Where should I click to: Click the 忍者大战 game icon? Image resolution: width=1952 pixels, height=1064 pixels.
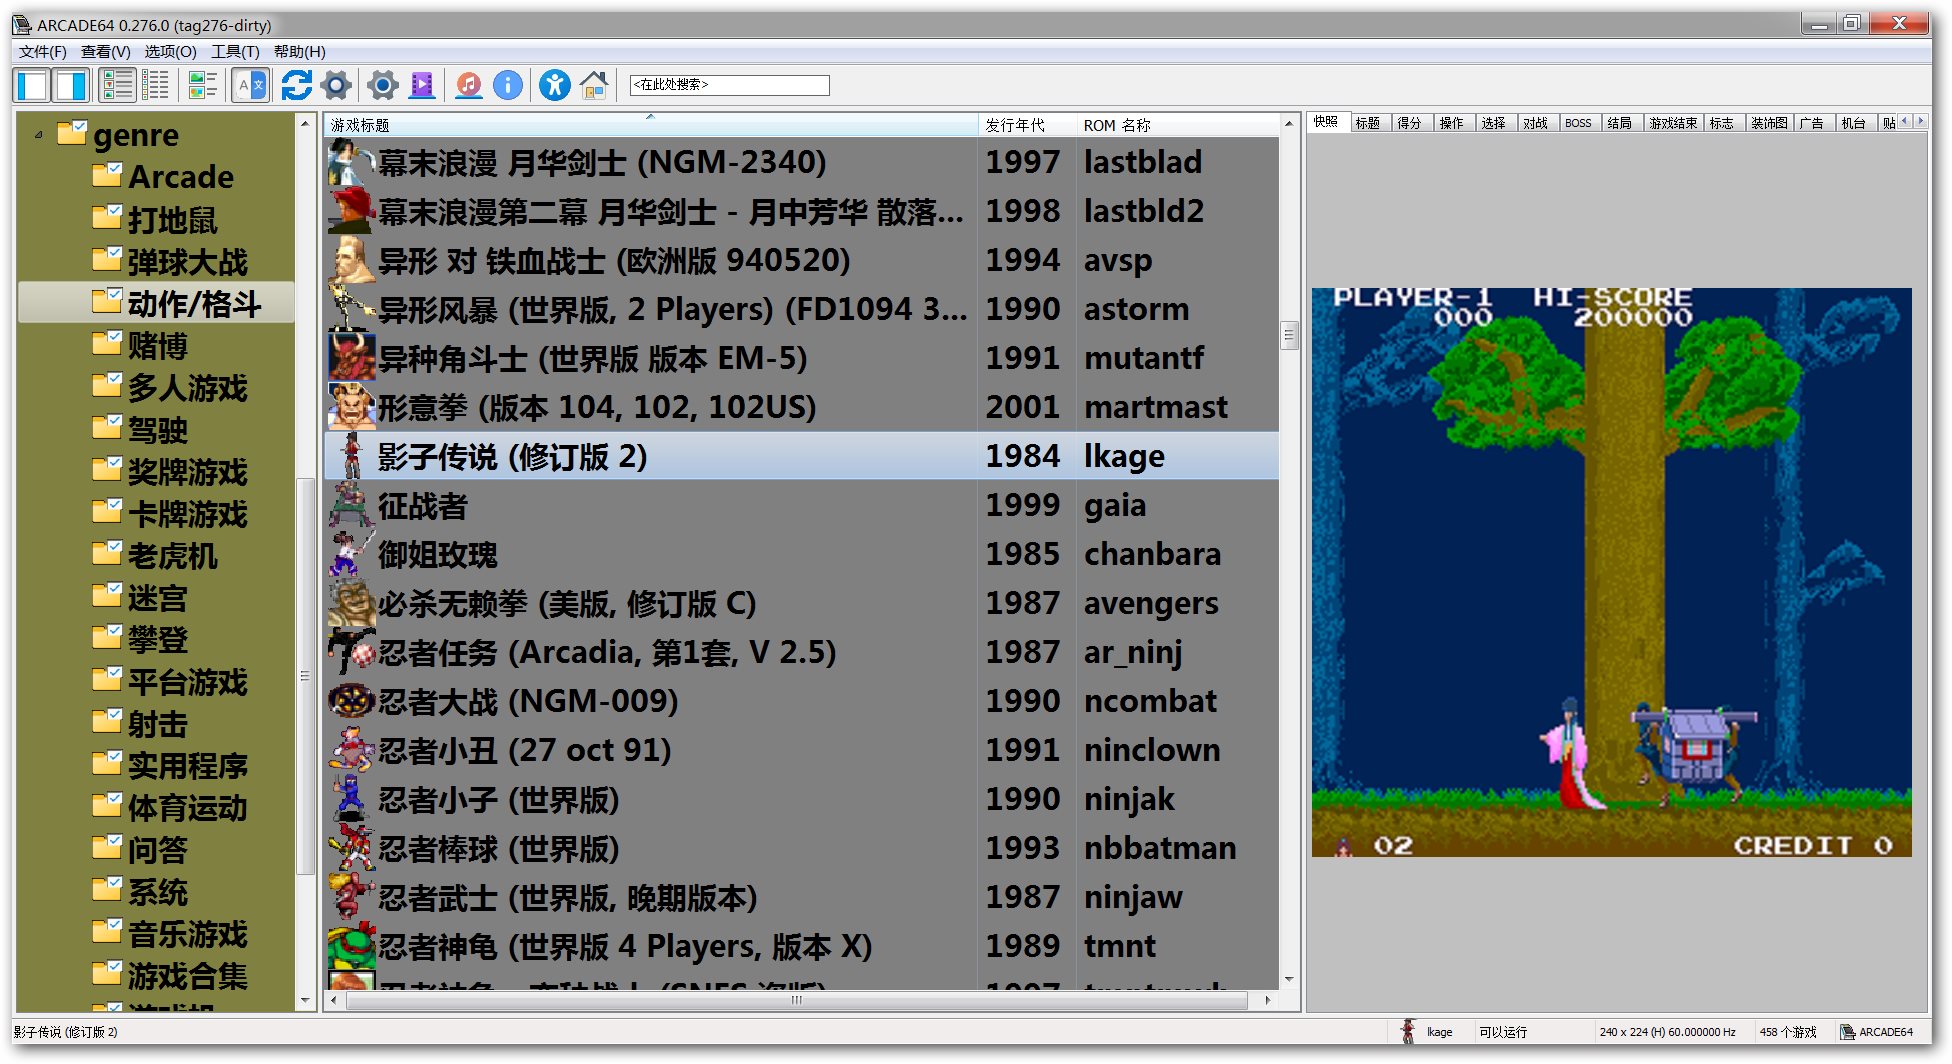[x=351, y=701]
